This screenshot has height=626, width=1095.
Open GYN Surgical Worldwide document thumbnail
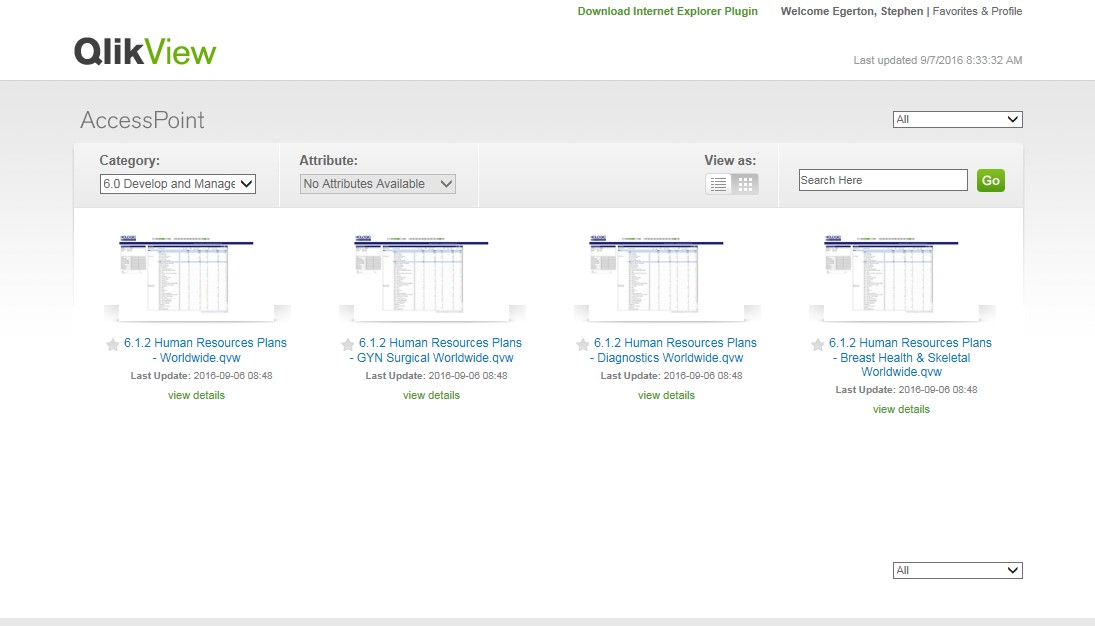[432, 275]
